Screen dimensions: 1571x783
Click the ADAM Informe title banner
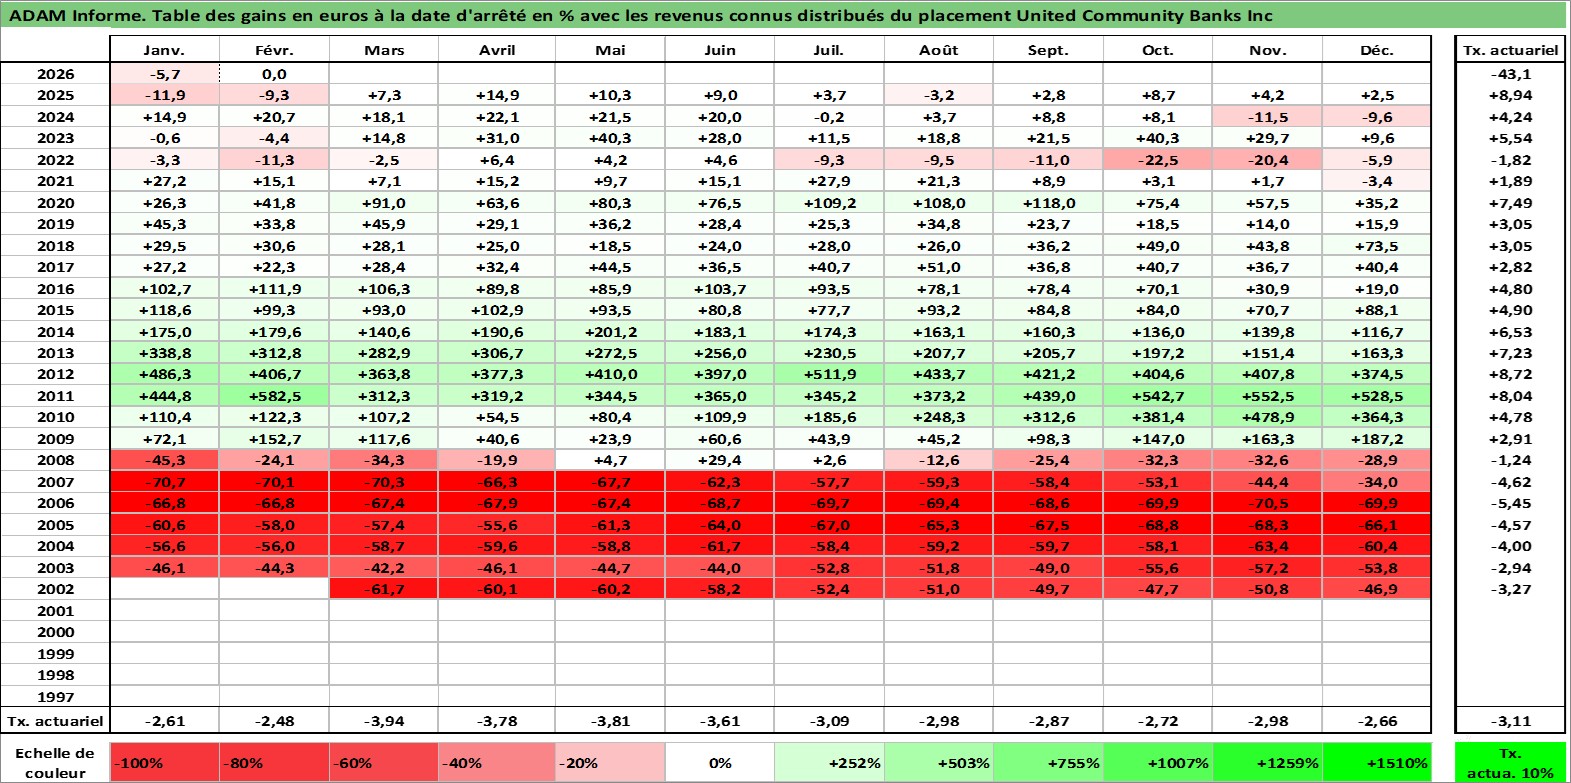(785, 15)
